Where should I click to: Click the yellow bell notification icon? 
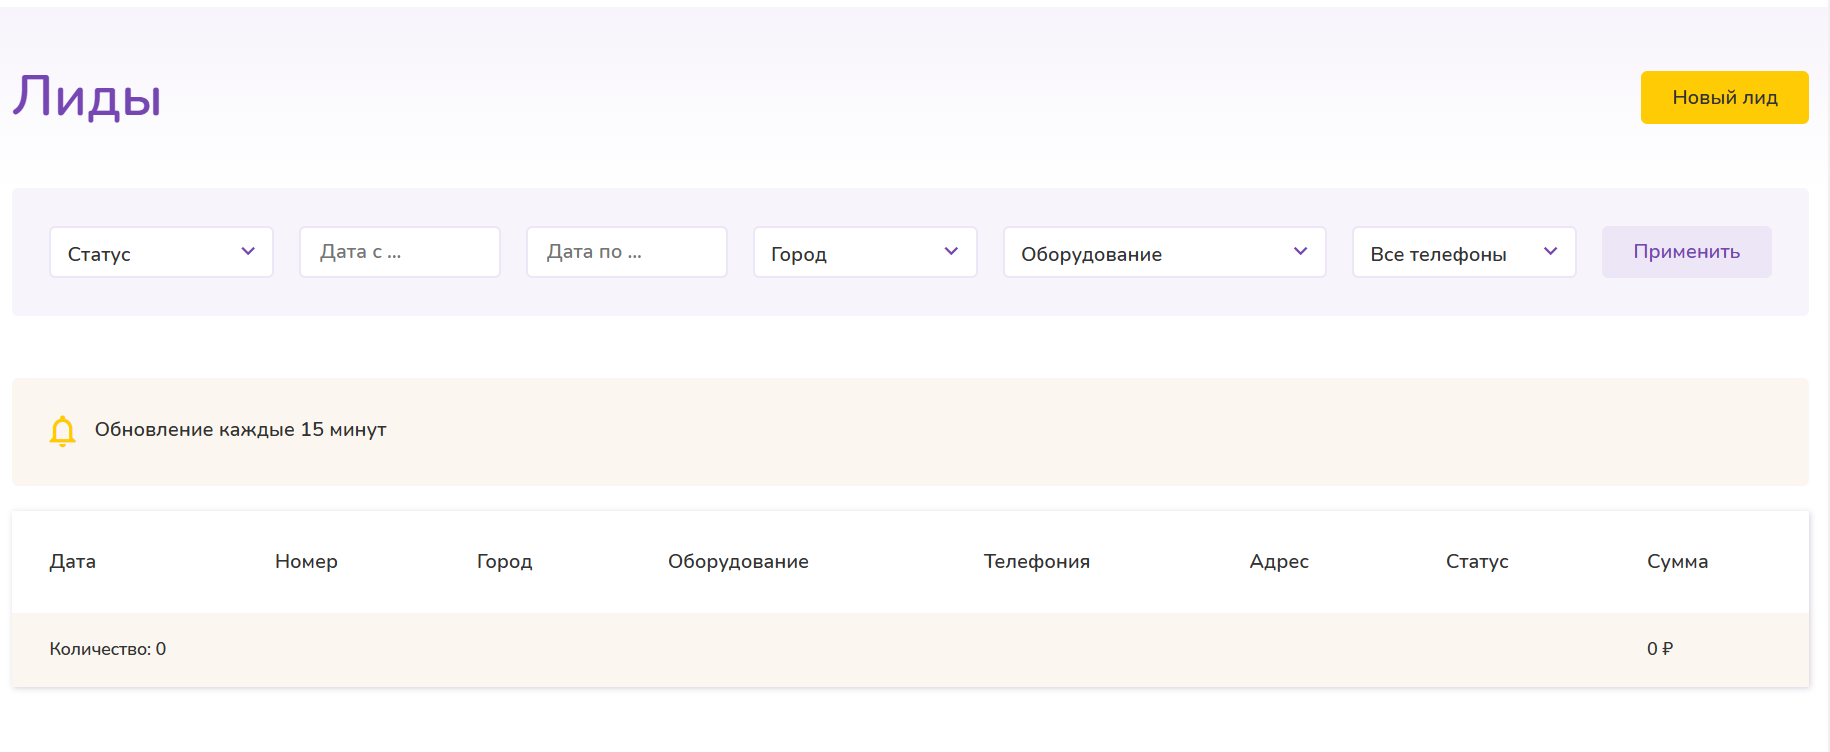(62, 431)
